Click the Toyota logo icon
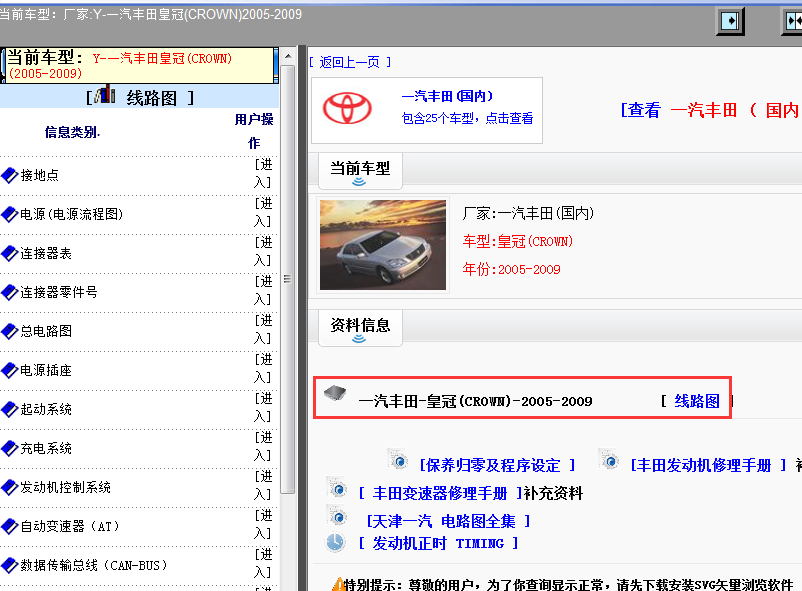Image resolution: width=802 pixels, height=591 pixels. (x=347, y=108)
